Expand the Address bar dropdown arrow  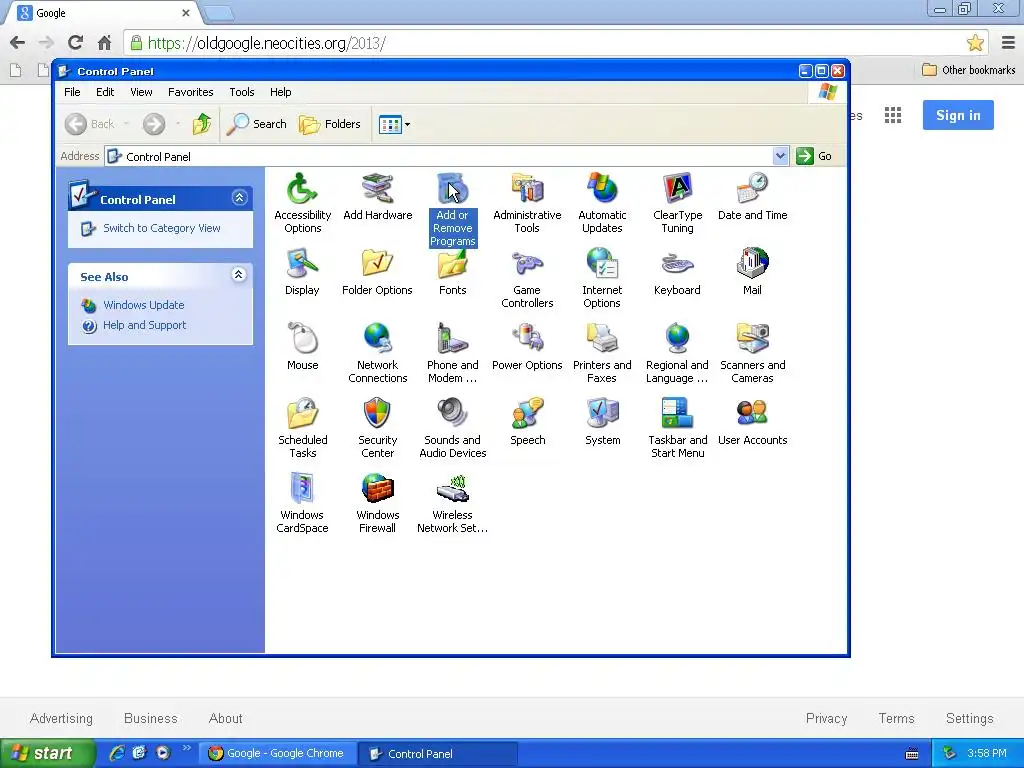[x=780, y=156]
